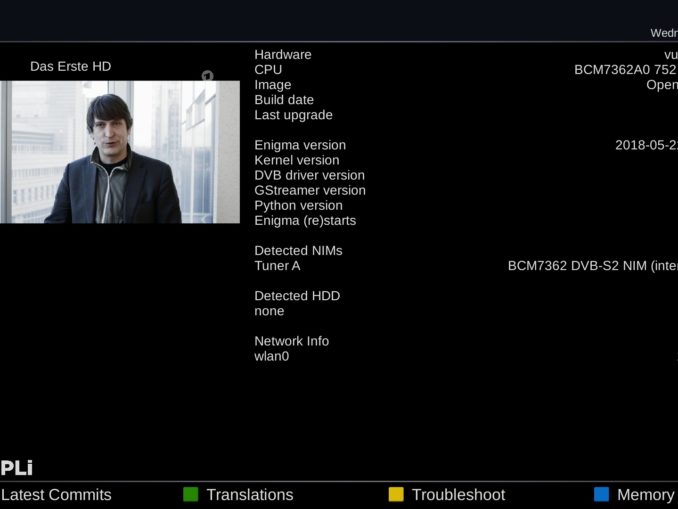Select the 'none' HDD entry
The width and height of the screenshot is (678, 509).
269,311
